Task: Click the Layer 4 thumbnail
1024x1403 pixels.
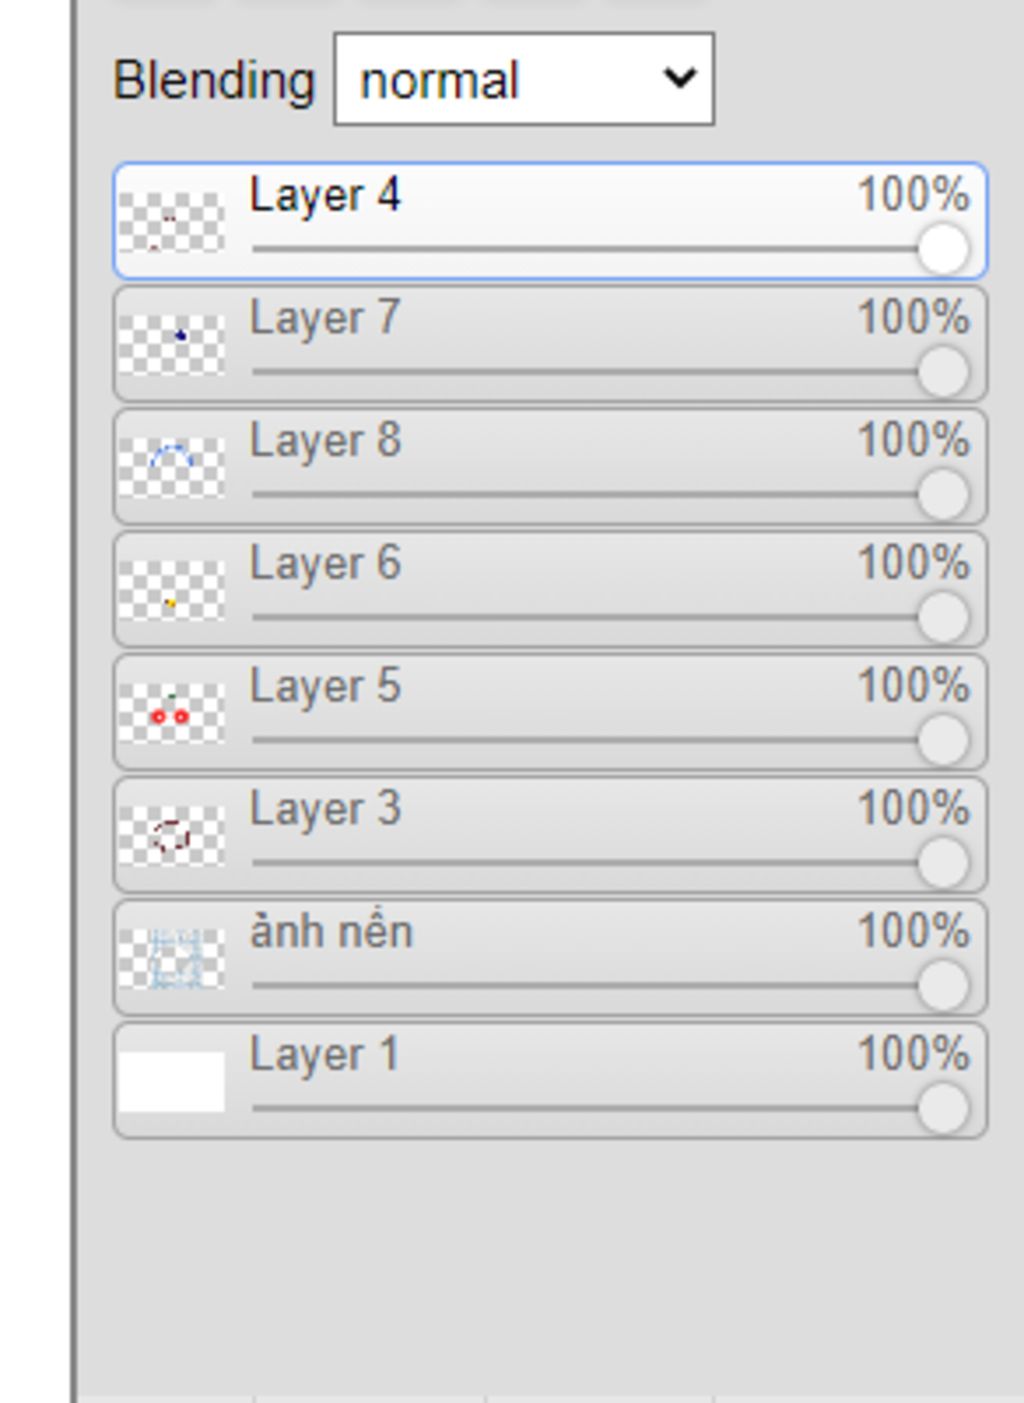Action: pyautogui.click(x=171, y=222)
